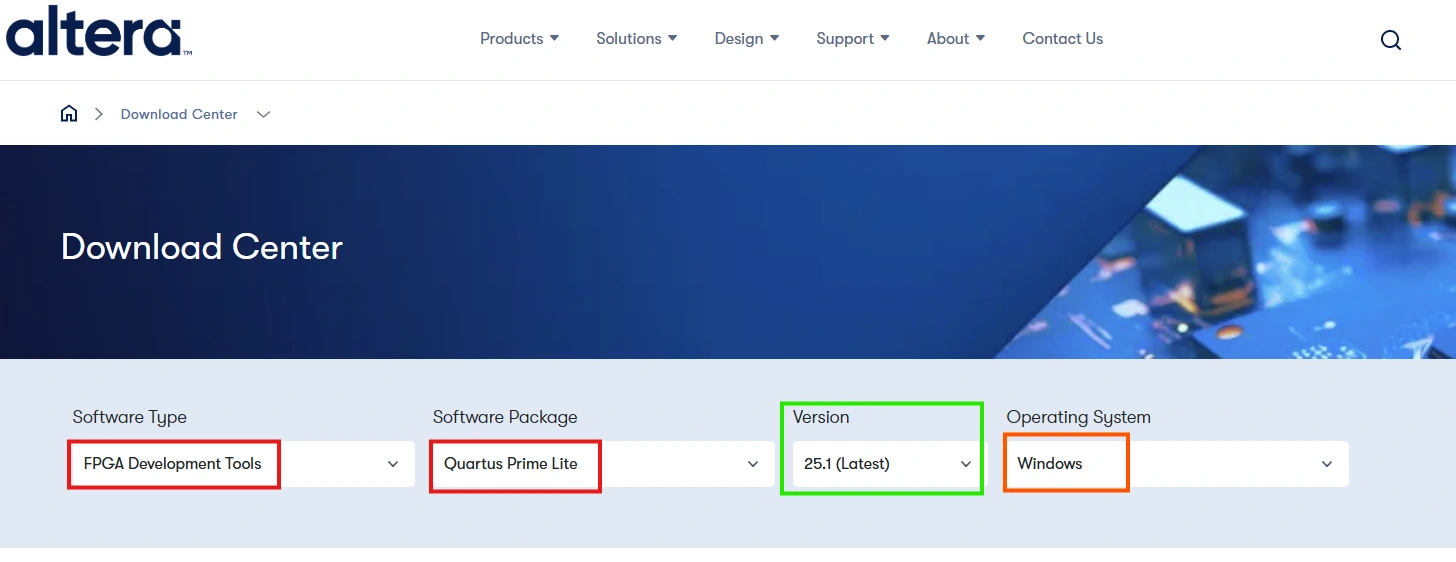Click the large Download Center heading
Image resolution: width=1456 pixels, height=562 pixels.
[x=202, y=247]
